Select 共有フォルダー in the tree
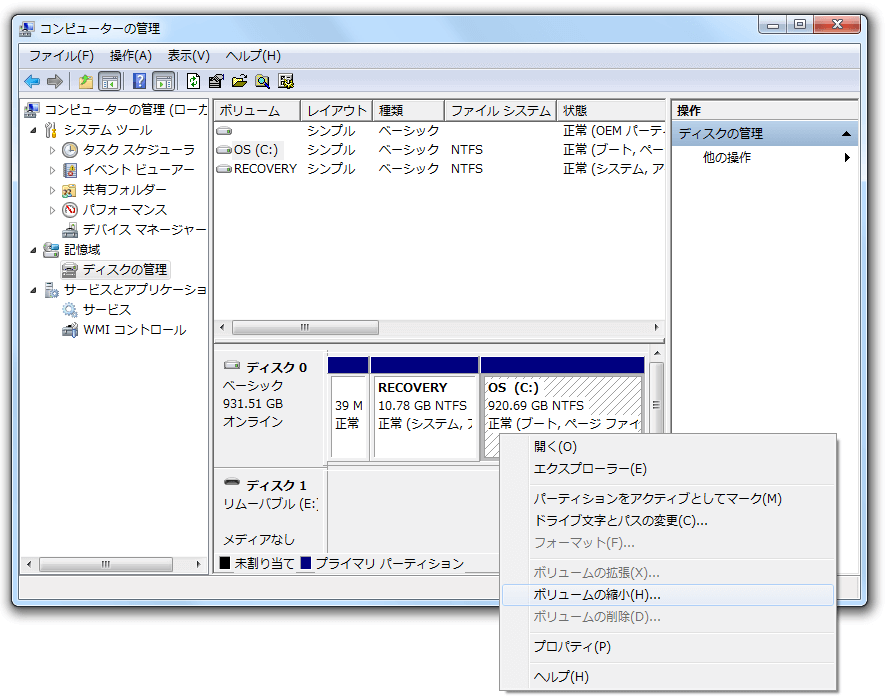 pos(124,190)
